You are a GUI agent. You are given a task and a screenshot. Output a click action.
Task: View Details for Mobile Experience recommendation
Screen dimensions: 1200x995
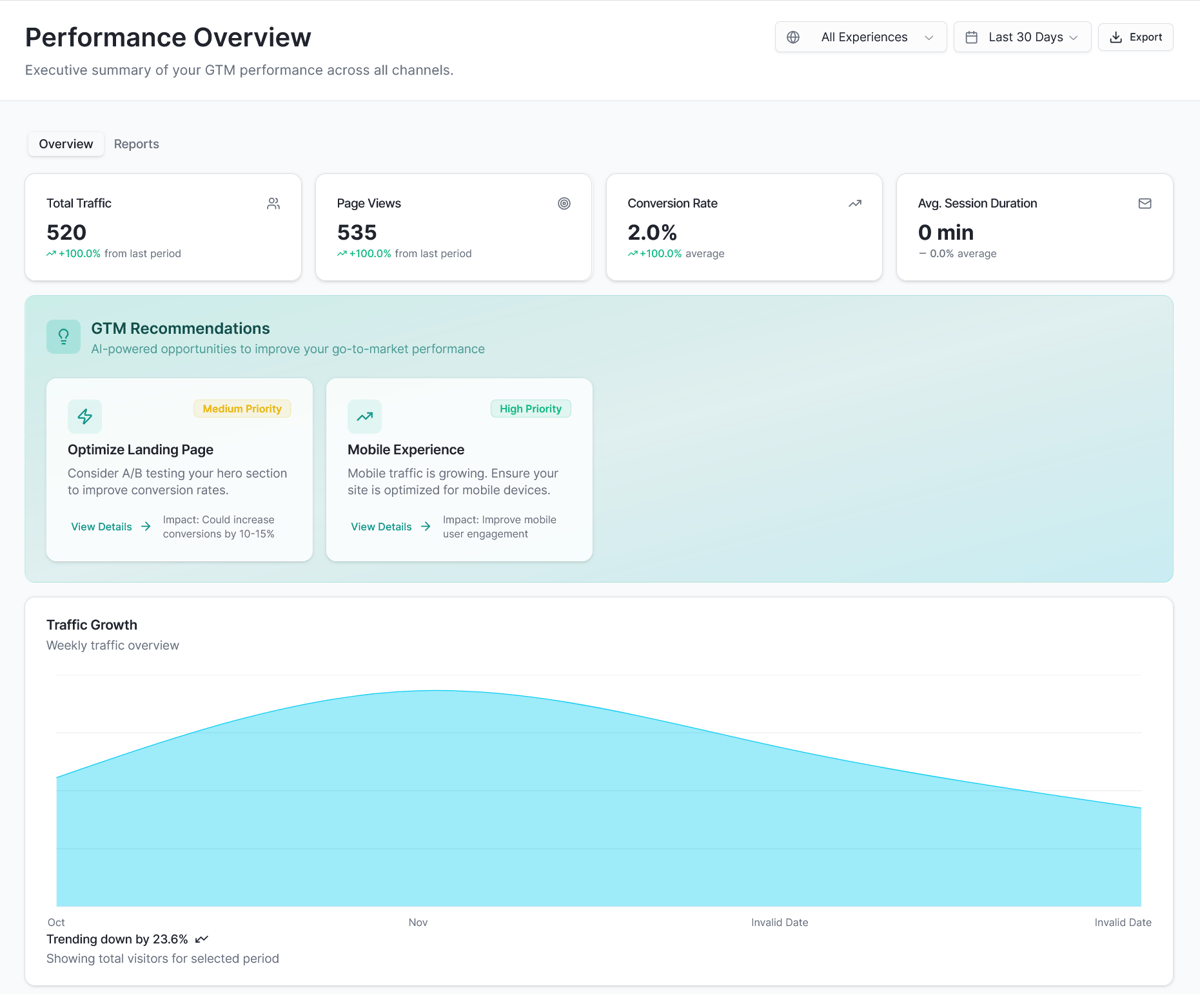tap(390, 526)
